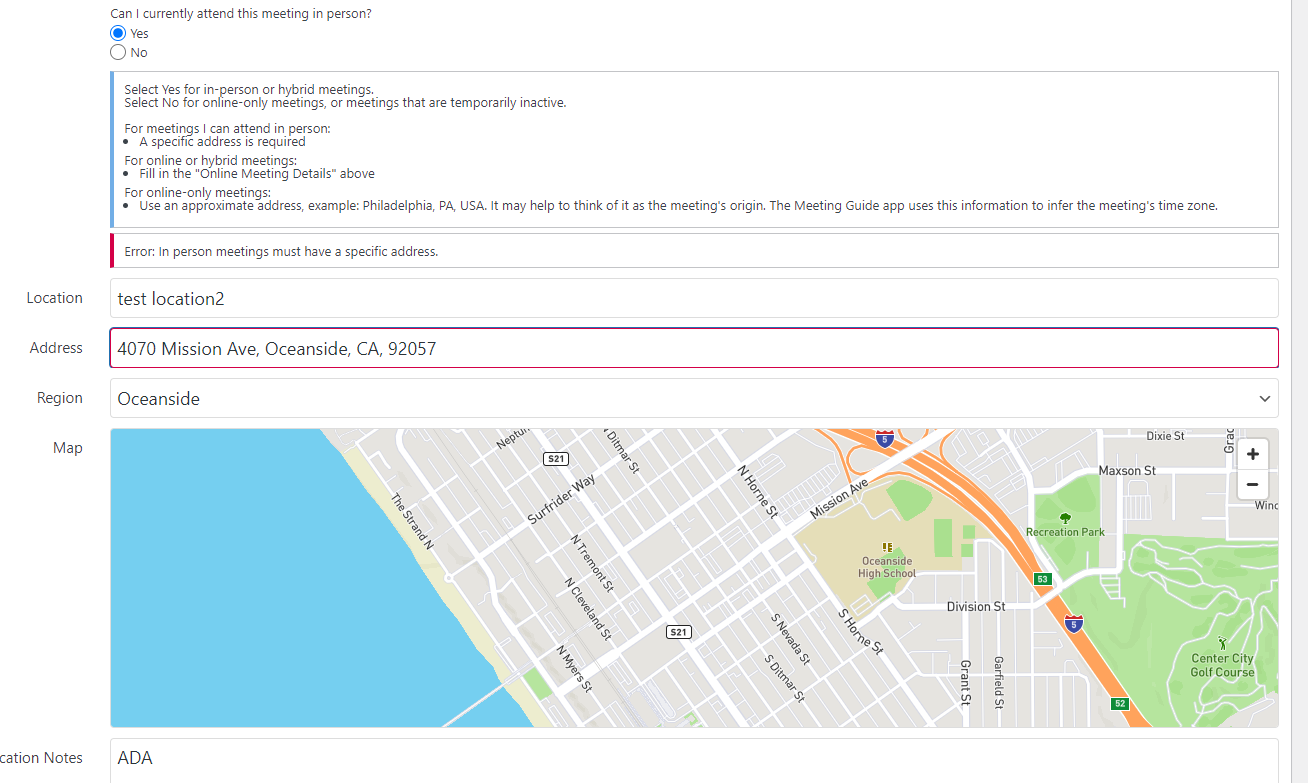Click the Oceanside High School map marker
Screen dimensions: 1308x783
coord(887,547)
